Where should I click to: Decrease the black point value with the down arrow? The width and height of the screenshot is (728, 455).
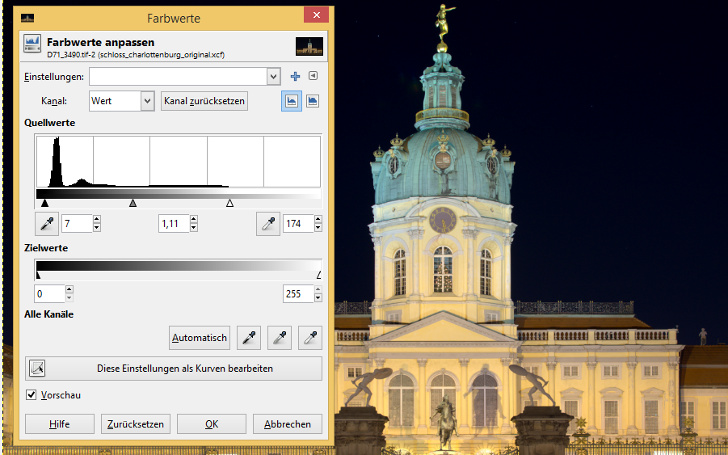click(97, 228)
